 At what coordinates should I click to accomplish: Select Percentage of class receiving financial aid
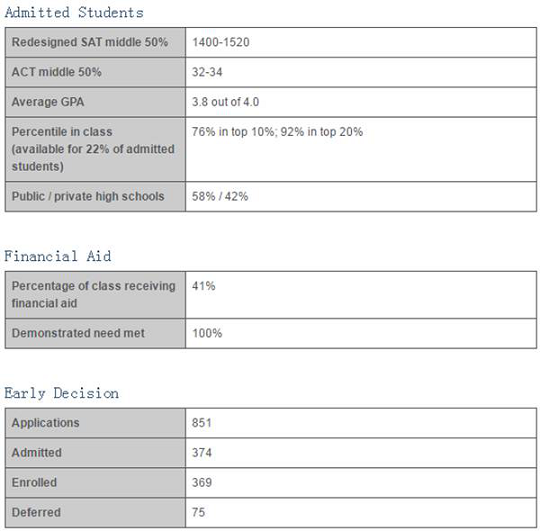(x=94, y=294)
